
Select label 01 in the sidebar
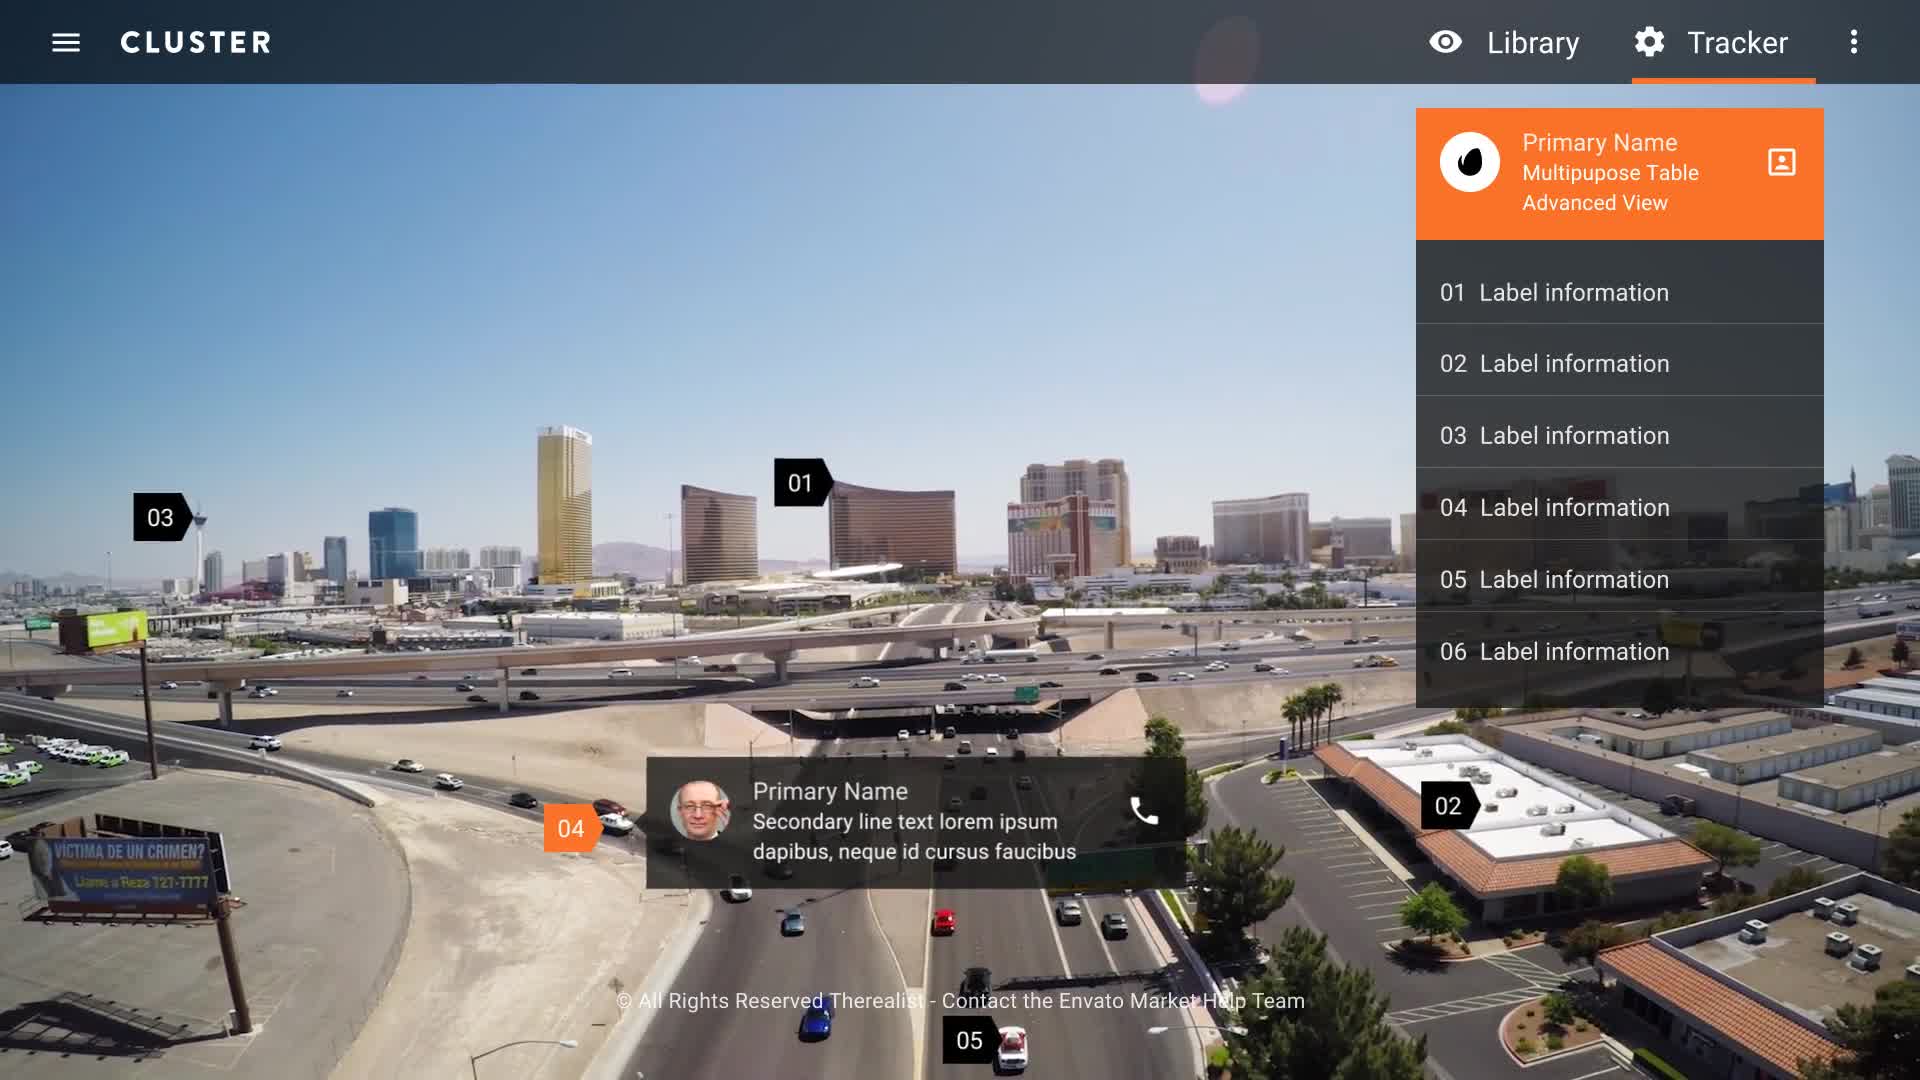(1621, 291)
